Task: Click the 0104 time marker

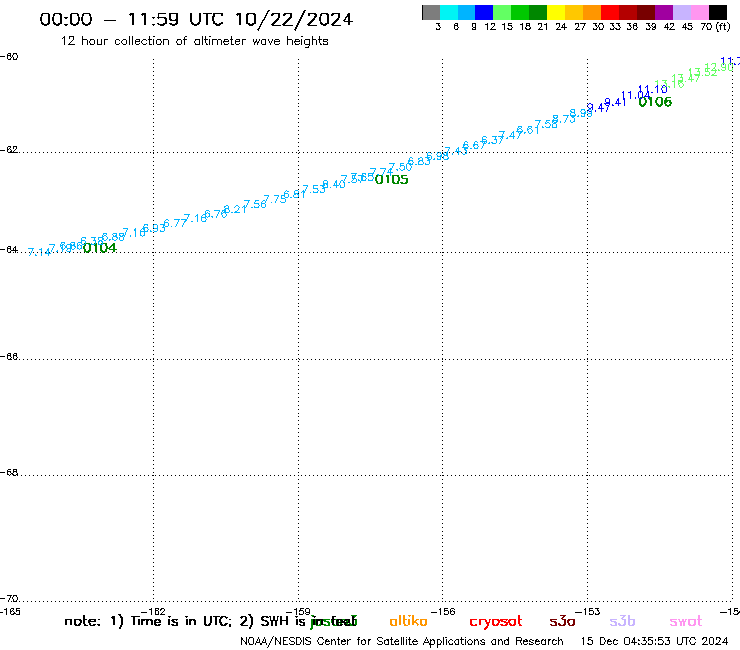Action: tap(100, 248)
